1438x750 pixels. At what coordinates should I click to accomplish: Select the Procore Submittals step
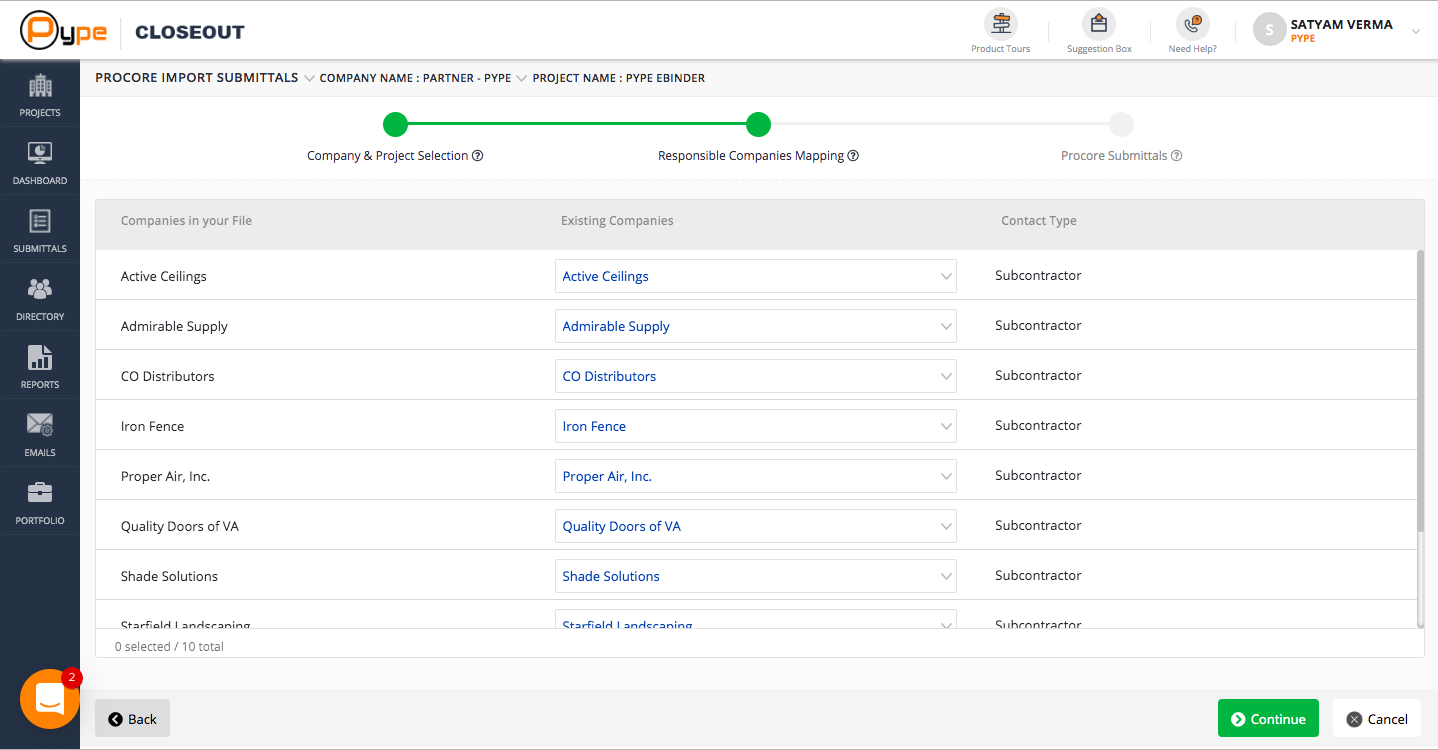coord(1121,125)
